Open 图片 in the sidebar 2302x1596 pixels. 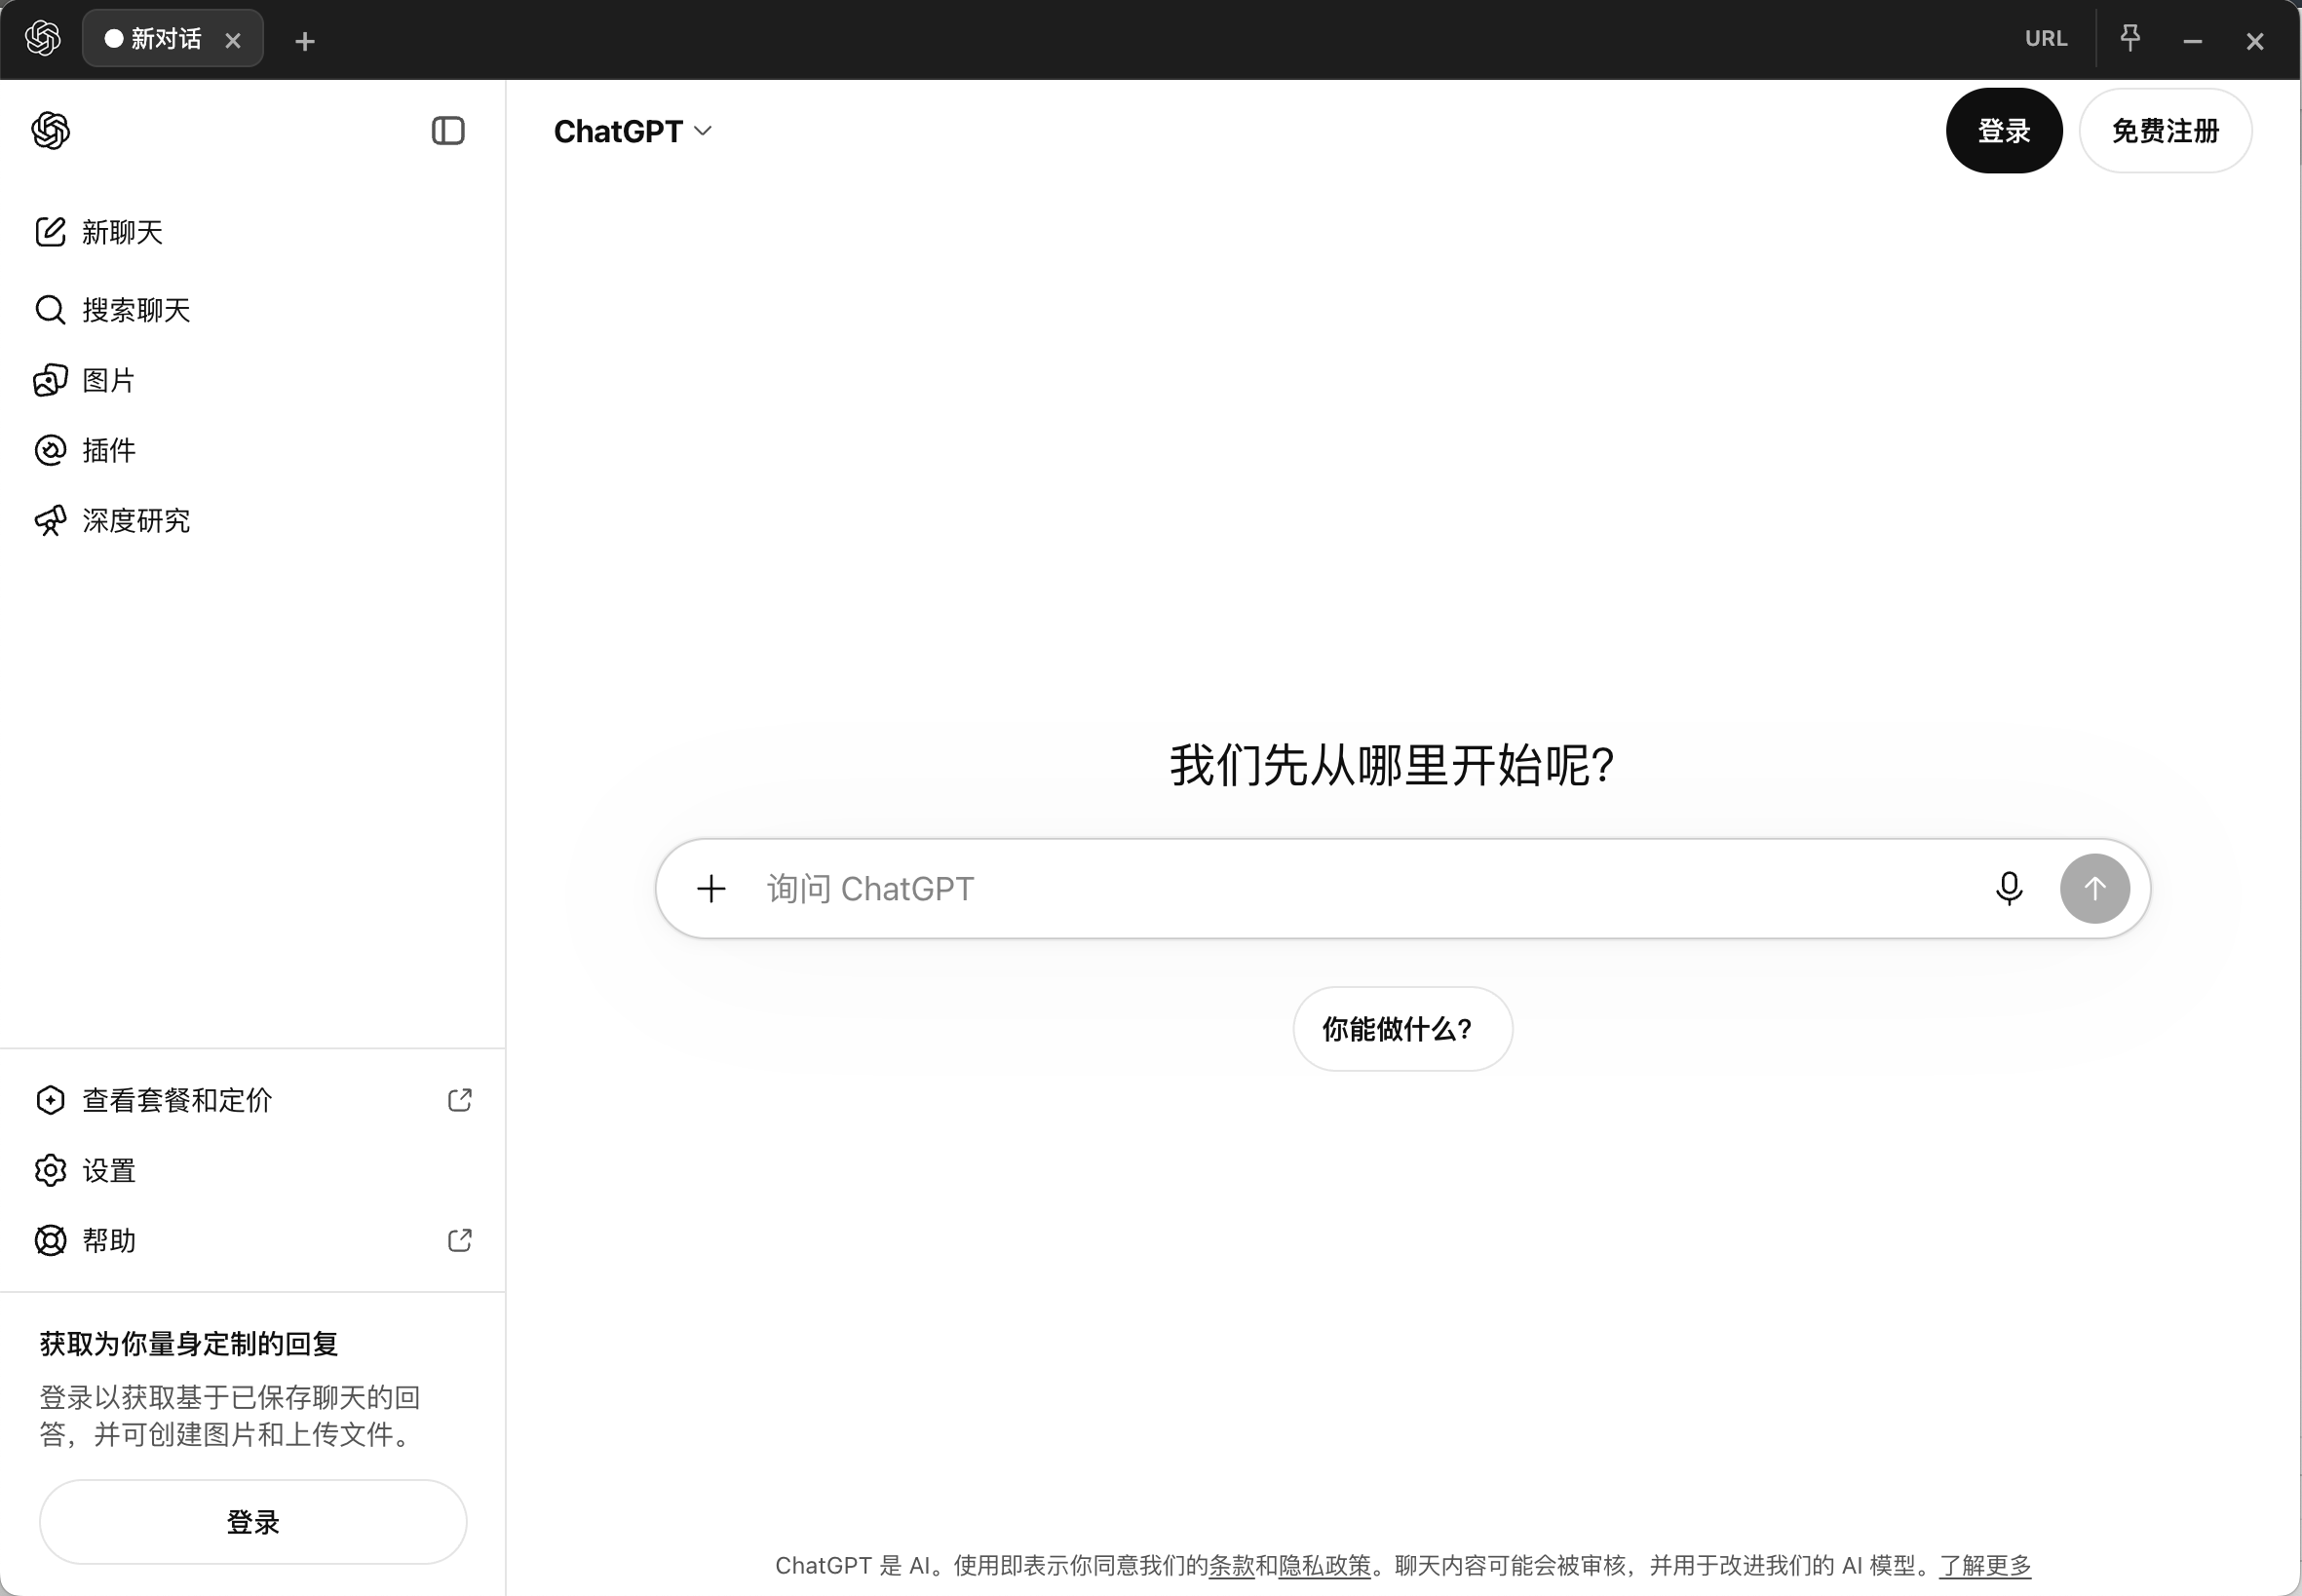click(252, 380)
